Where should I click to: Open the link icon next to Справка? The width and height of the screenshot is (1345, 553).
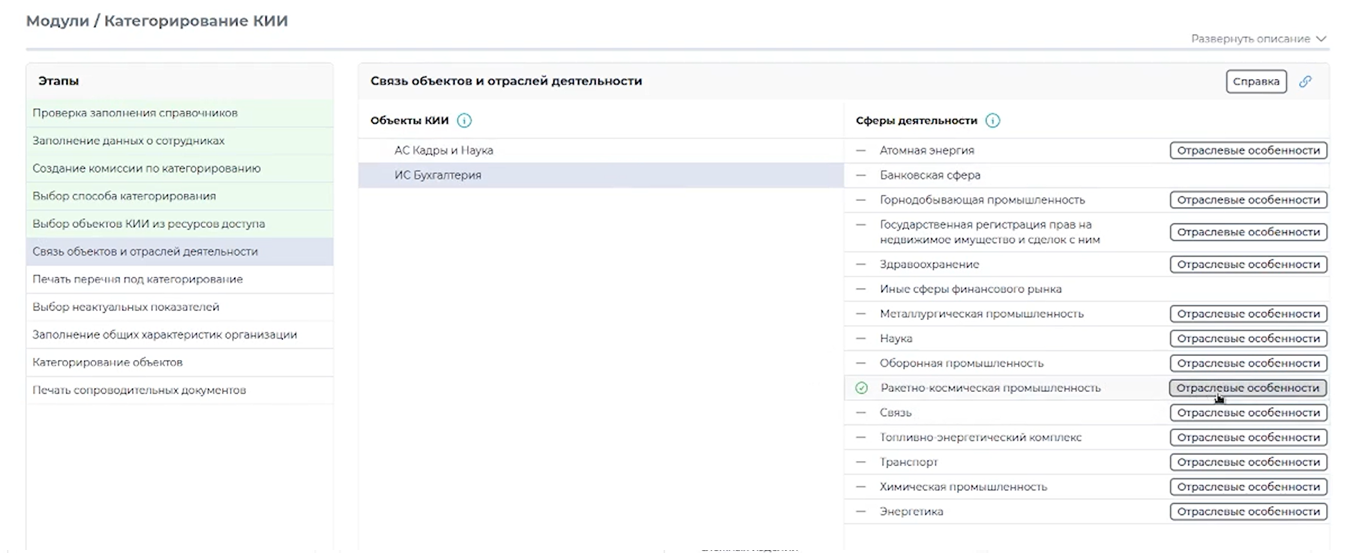(1305, 82)
